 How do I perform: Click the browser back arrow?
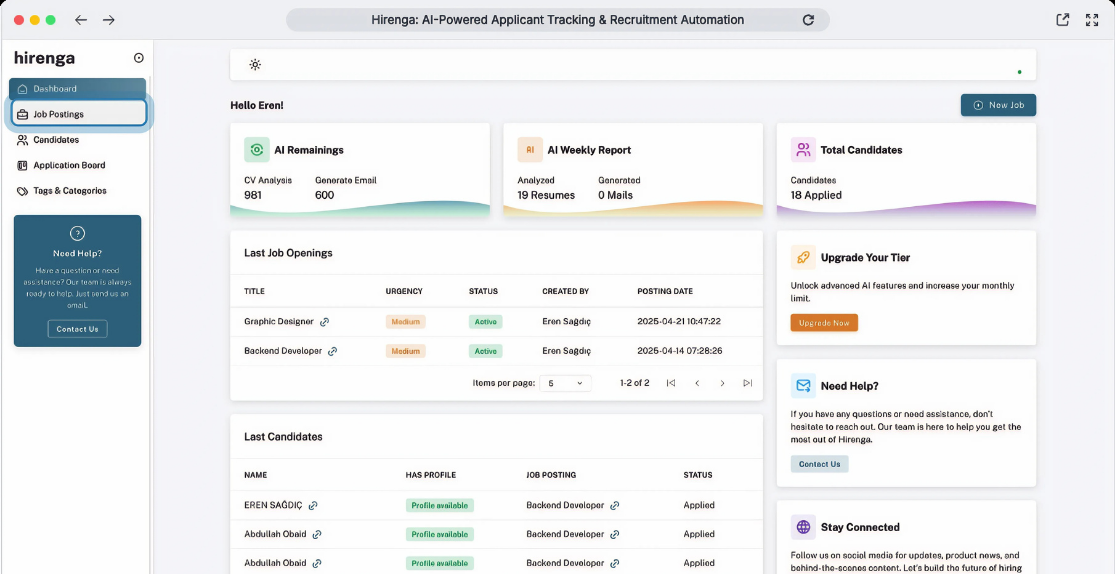pyautogui.click(x=81, y=20)
